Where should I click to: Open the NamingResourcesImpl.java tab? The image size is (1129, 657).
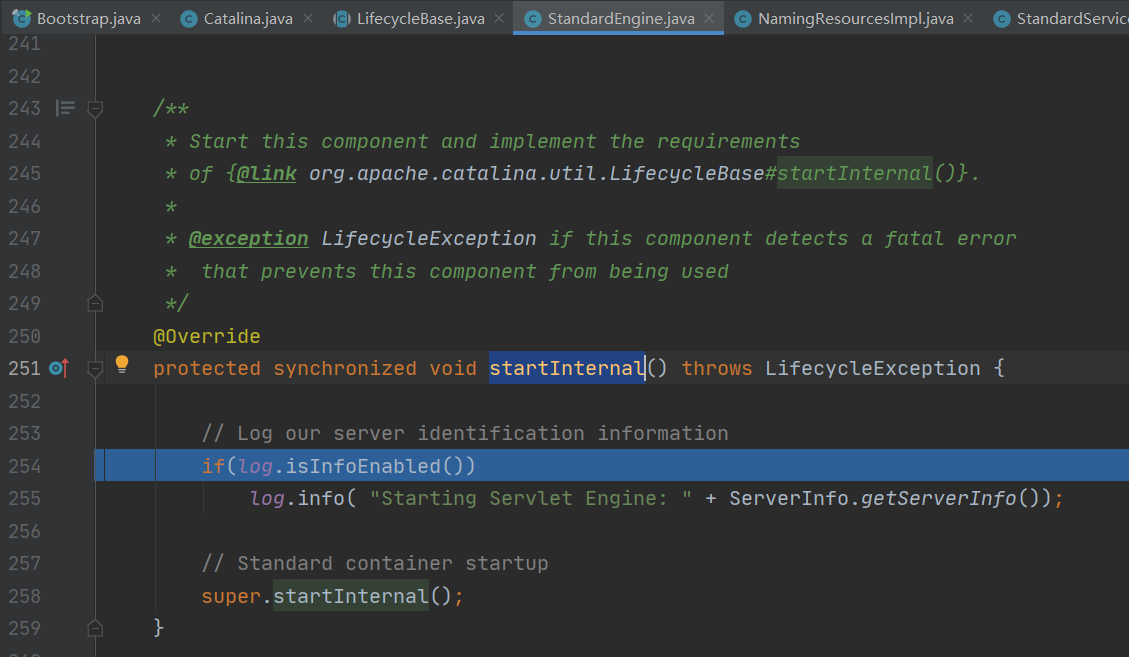point(855,19)
